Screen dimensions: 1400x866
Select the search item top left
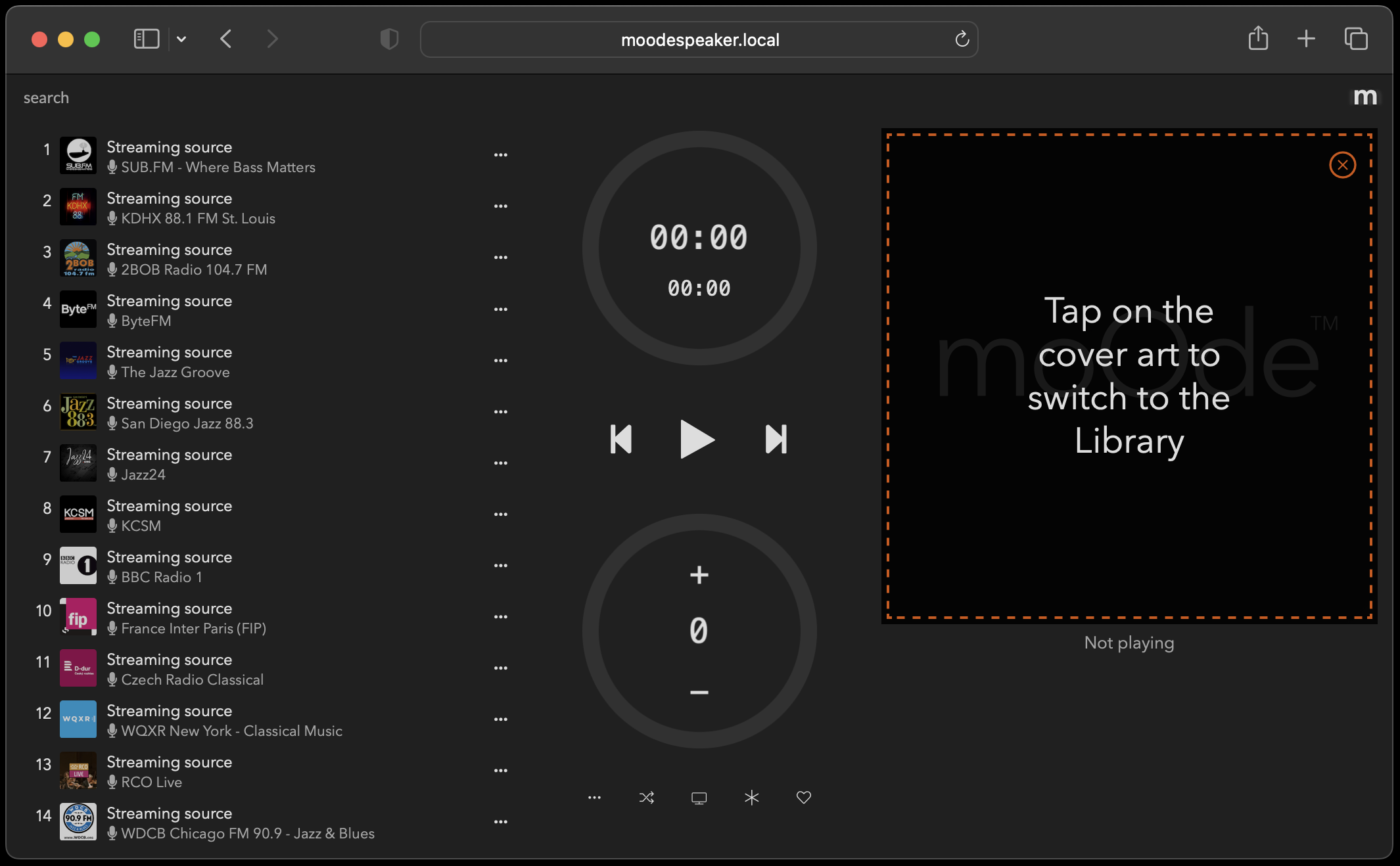tap(46, 97)
